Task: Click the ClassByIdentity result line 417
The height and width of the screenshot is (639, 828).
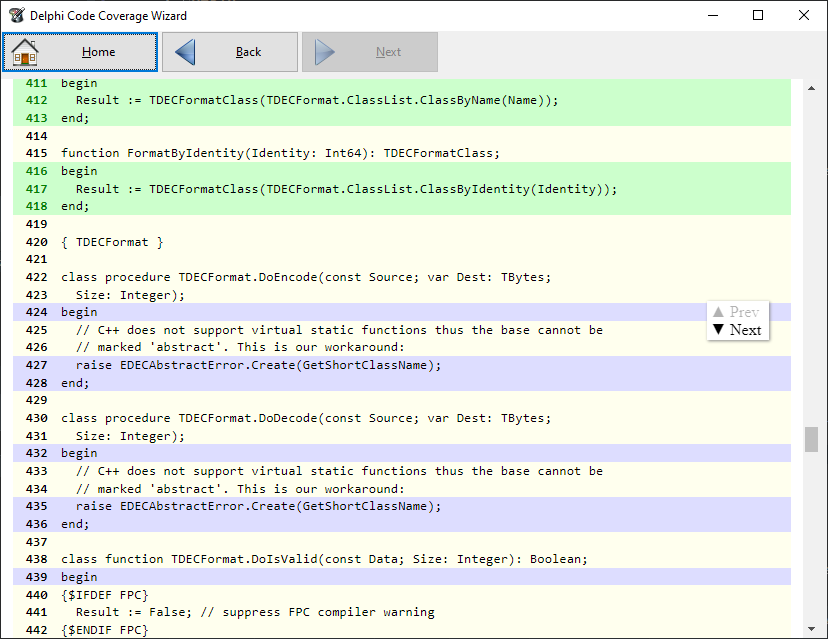Action: point(346,188)
